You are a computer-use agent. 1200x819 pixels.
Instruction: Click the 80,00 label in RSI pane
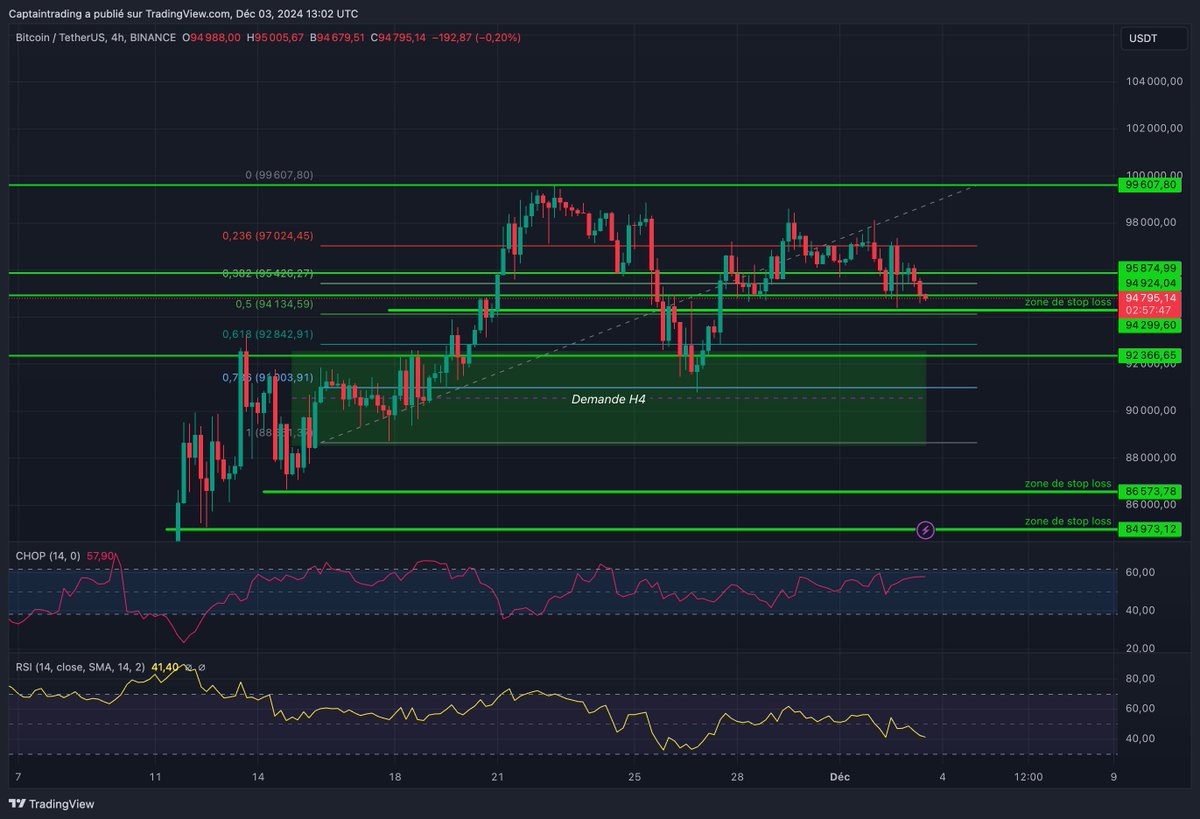point(1141,678)
